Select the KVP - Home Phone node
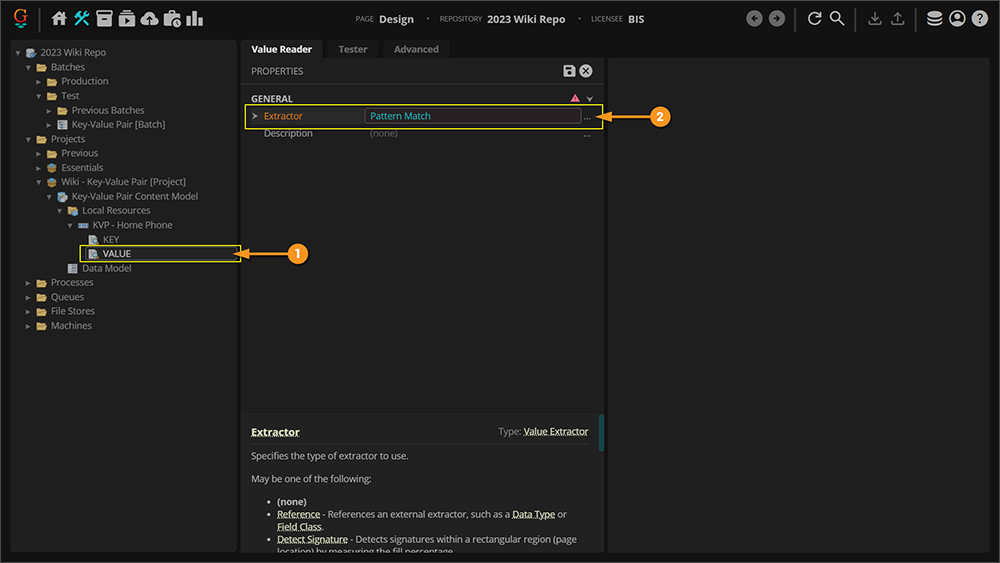The width and height of the screenshot is (1000, 563). pos(132,225)
